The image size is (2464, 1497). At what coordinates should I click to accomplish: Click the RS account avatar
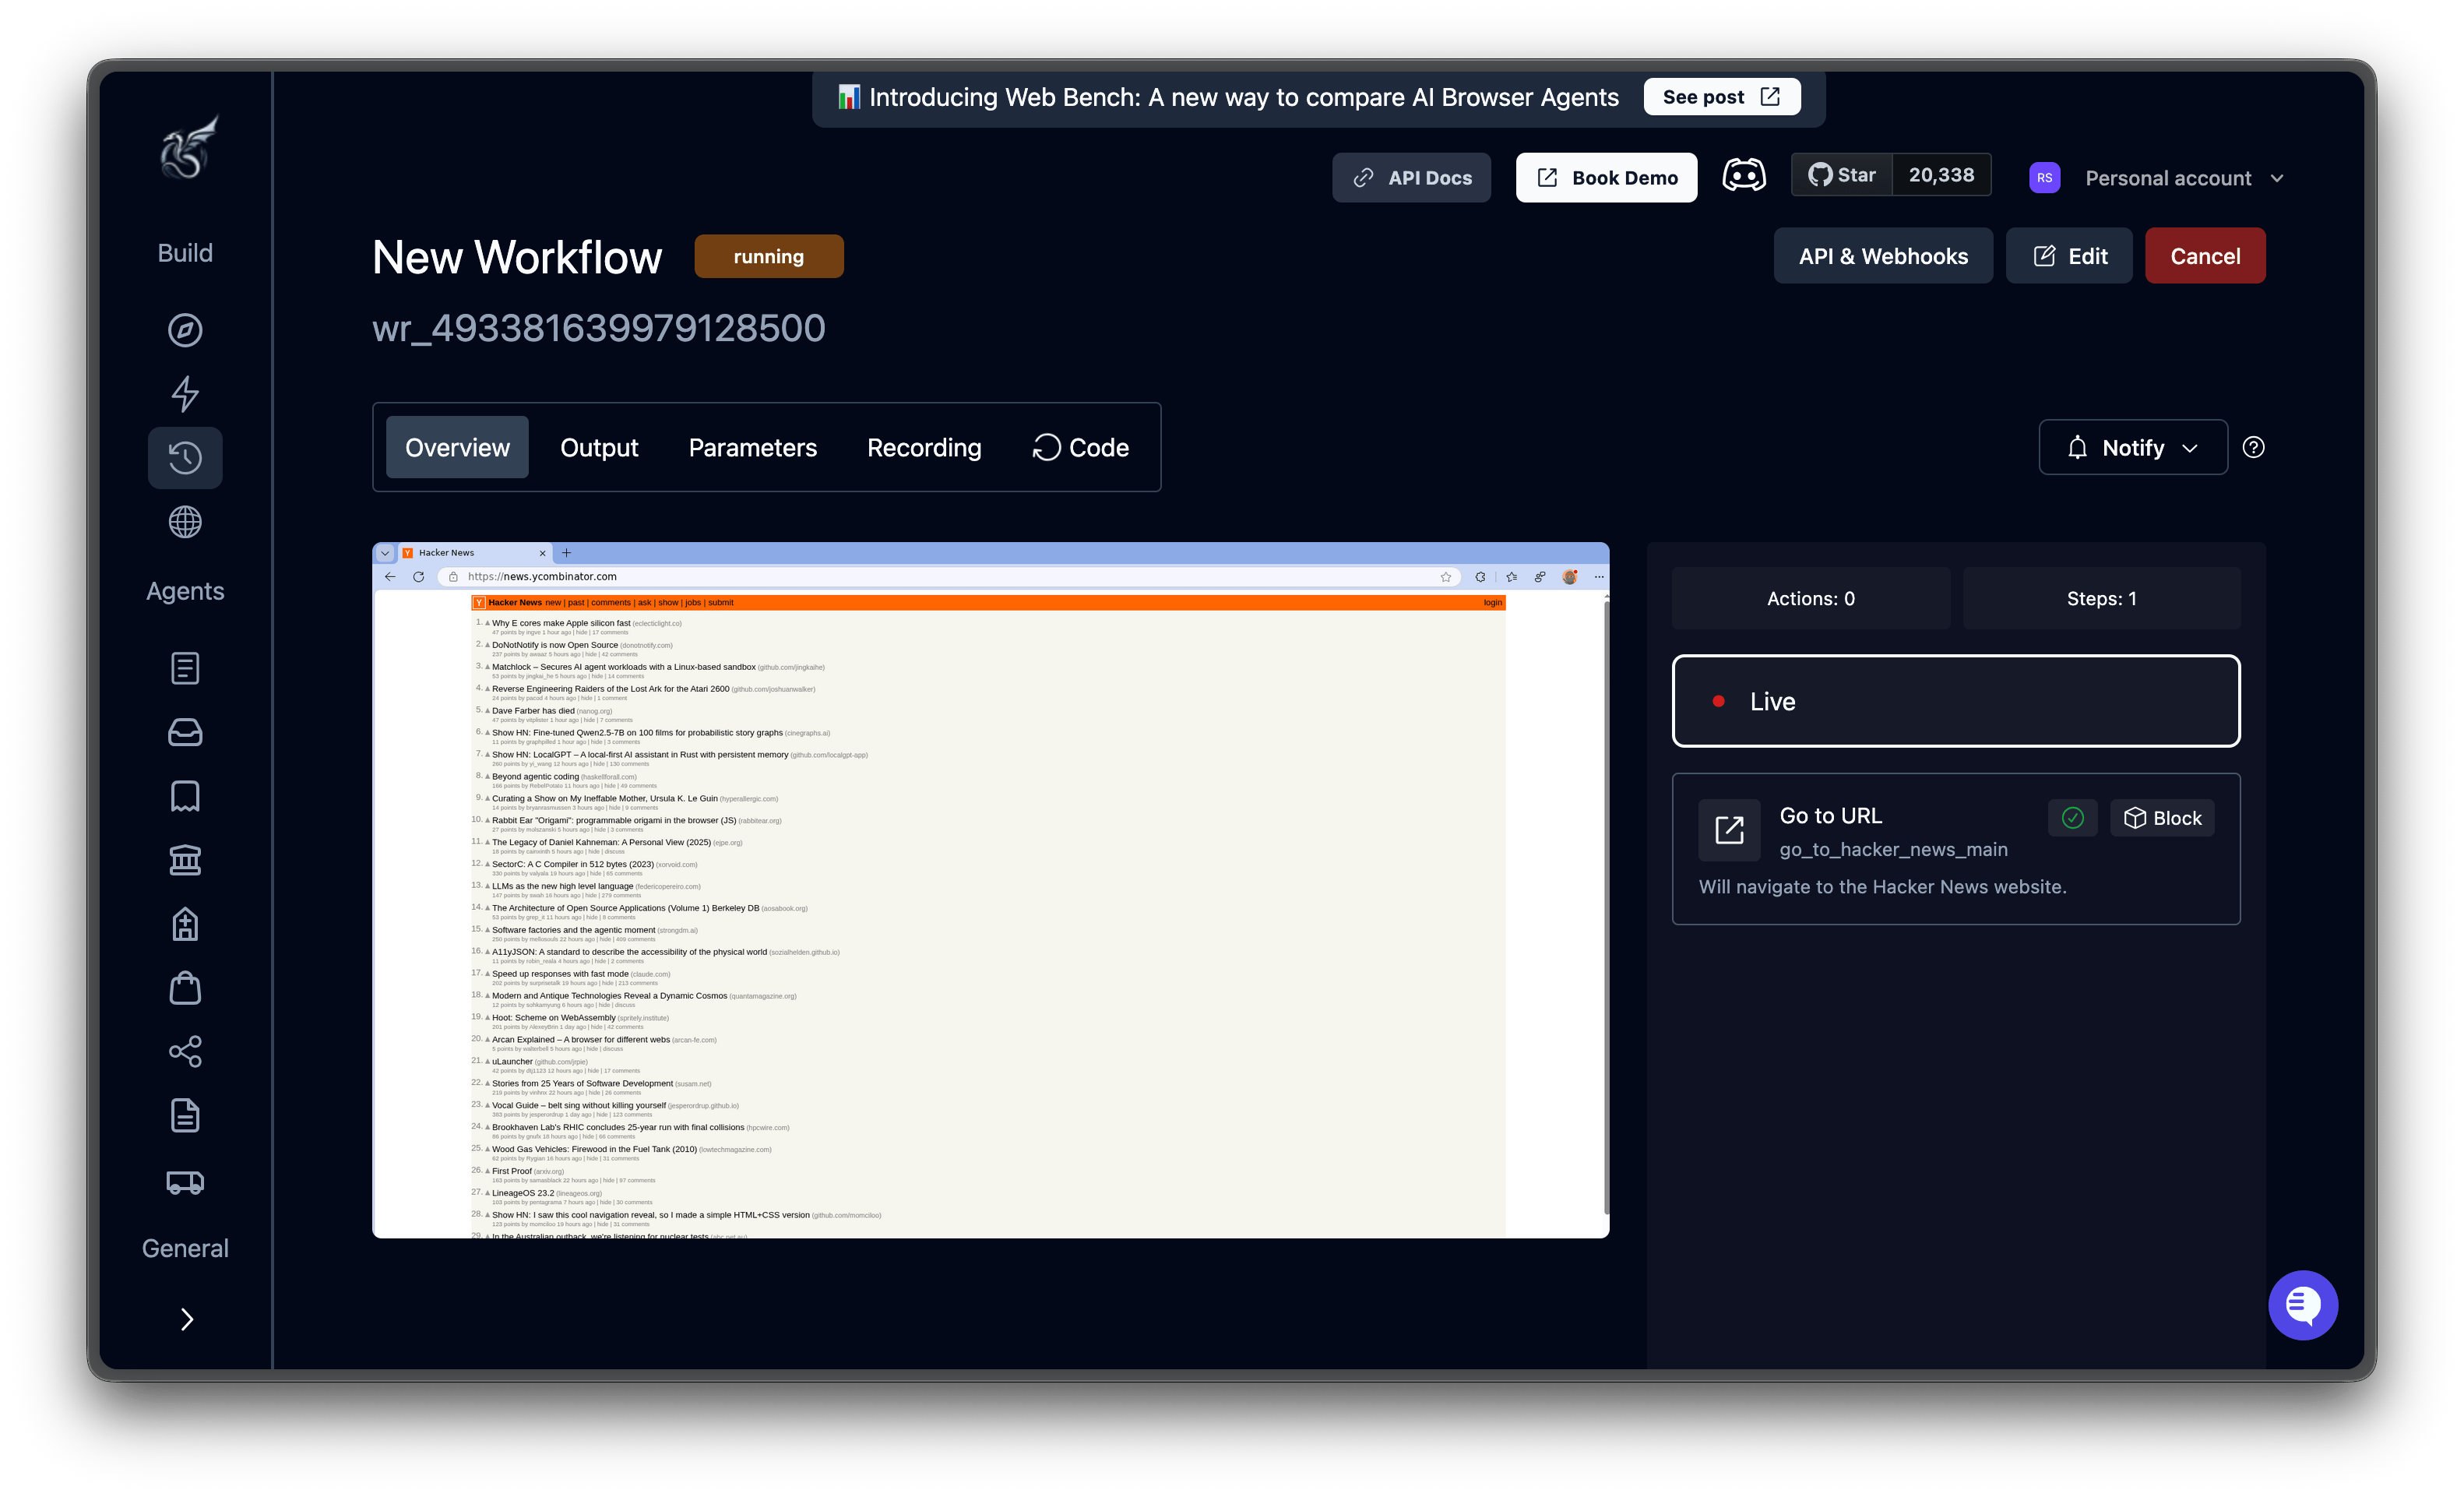point(2044,178)
